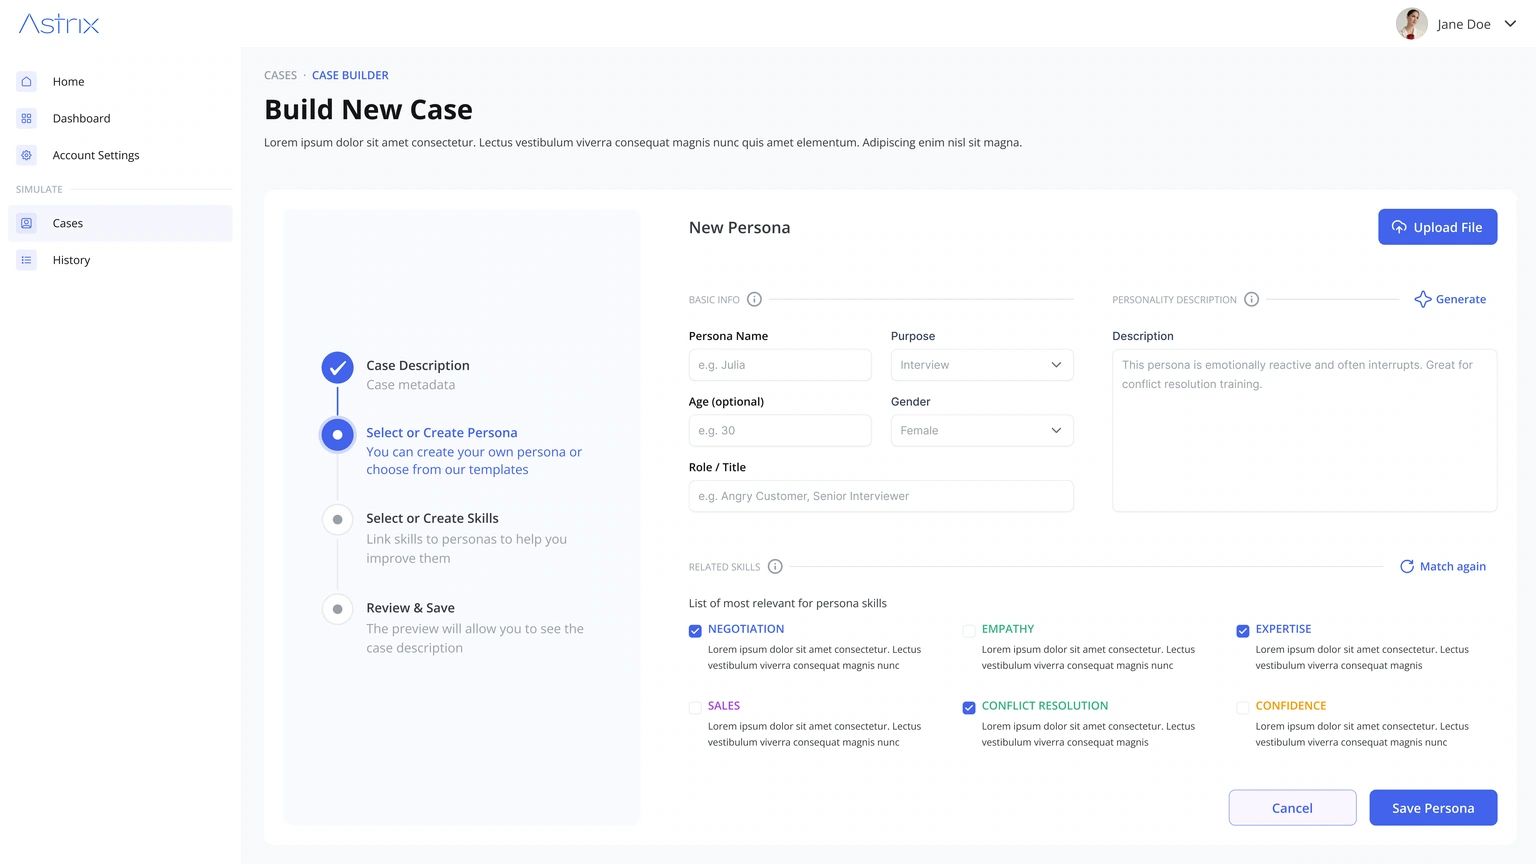Go to Dashboard in the sidebar
The height and width of the screenshot is (864, 1536).
120,118
